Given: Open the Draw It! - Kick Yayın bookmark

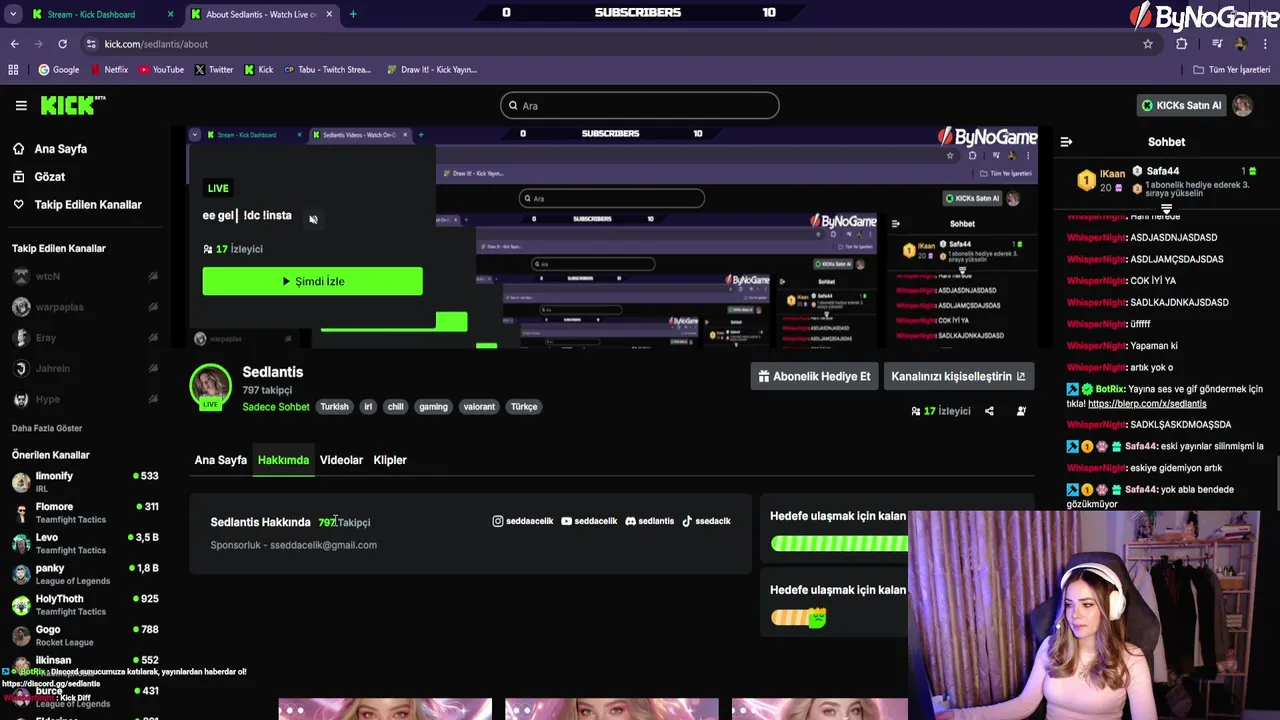Looking at the screenshot, I should tap(431, 70).
